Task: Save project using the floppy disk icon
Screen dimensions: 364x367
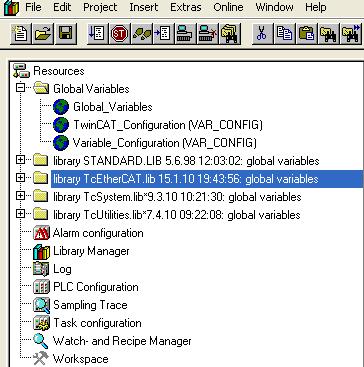Action: (x=66, y=34)
